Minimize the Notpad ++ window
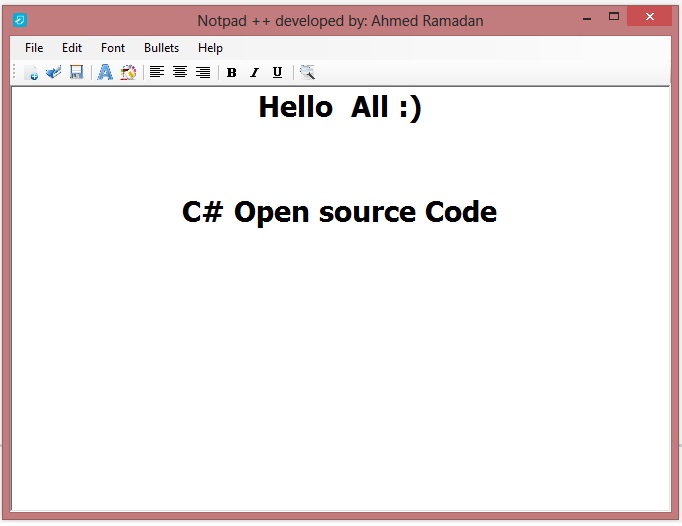Image resolution: width=682 pixels, height=526 pixels. (587, 18)
